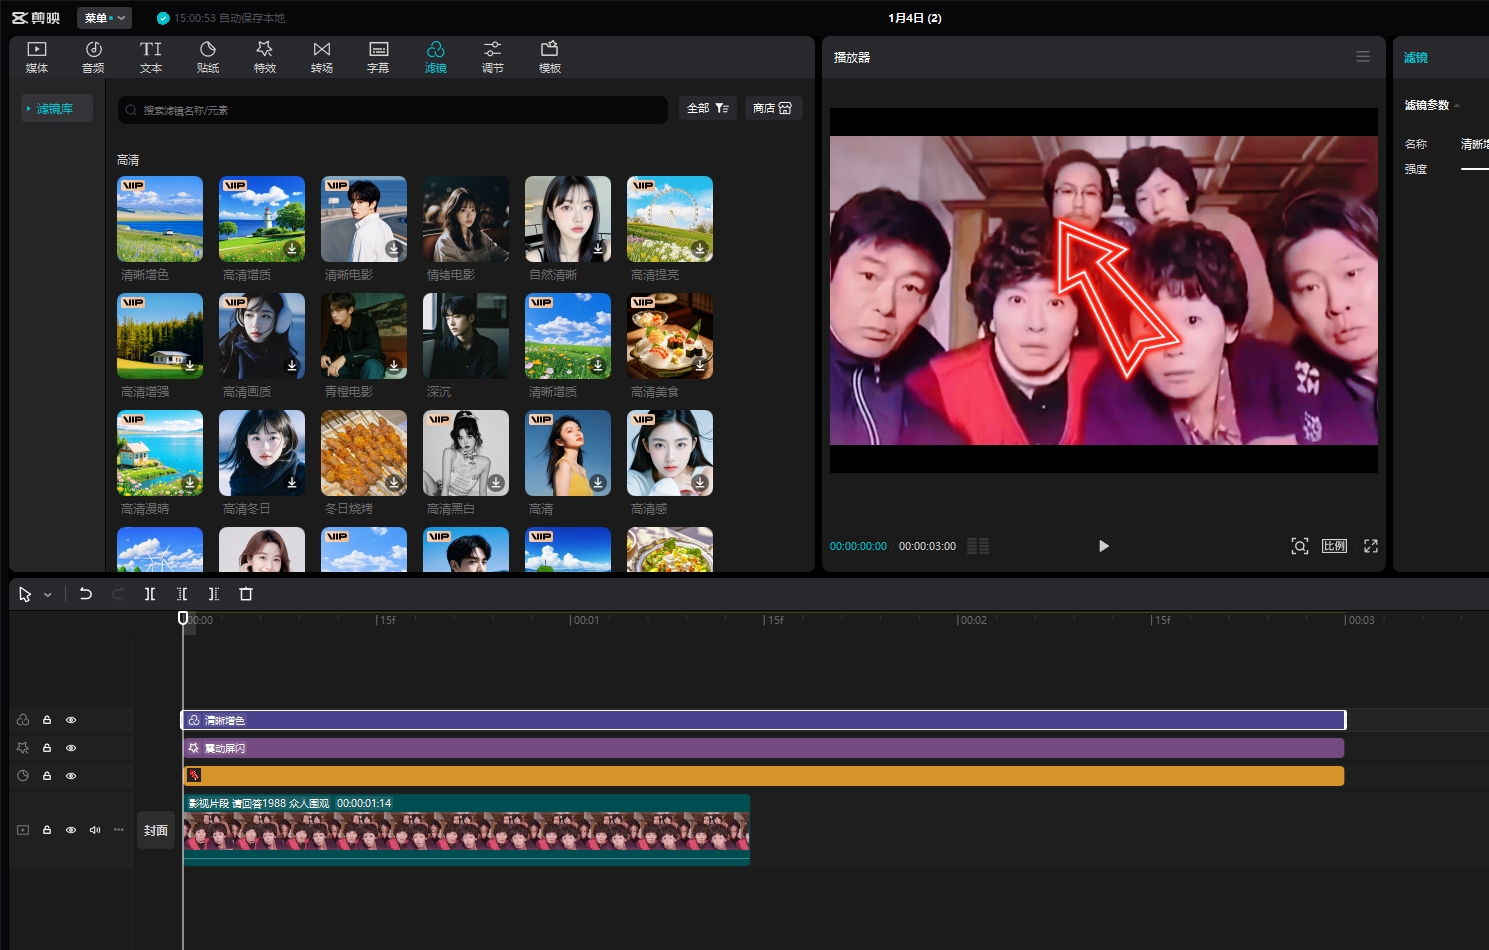Toggle main video track visibility eye
This screenshot has width=1489, height=950.
coord(71,830)
